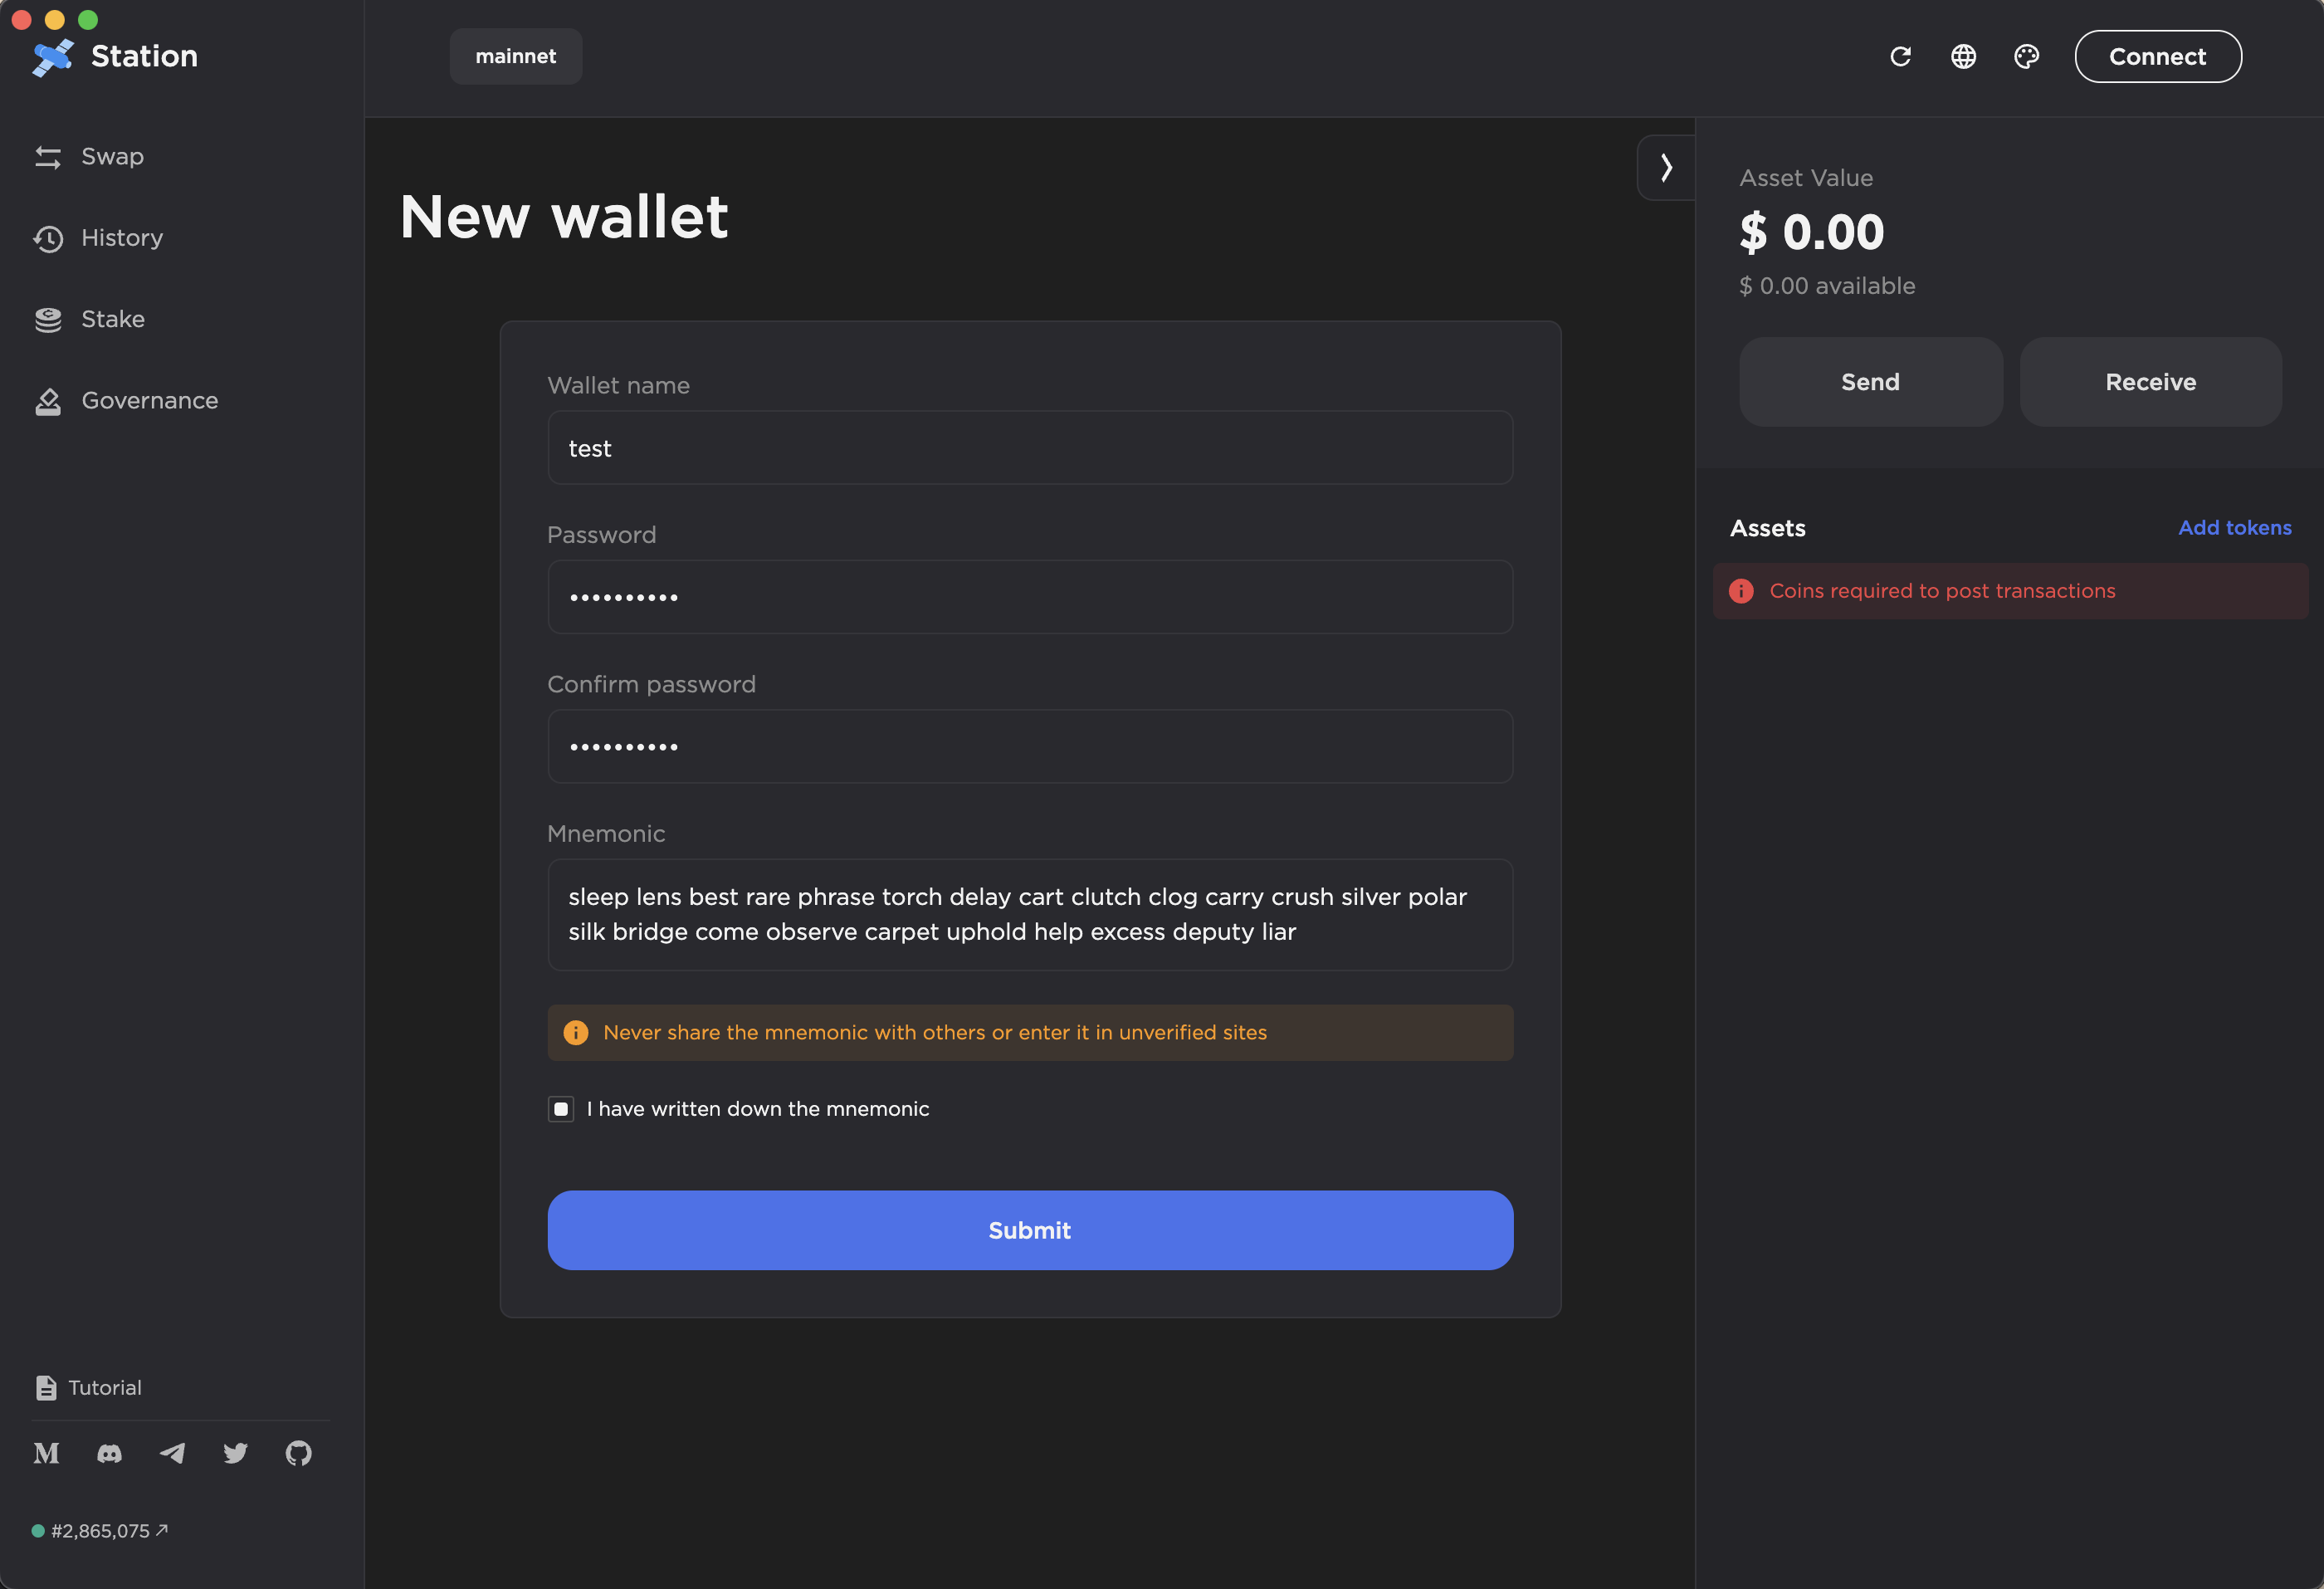Navigate to the Stake page
Screen dimensions: 2324x1589
112,319
